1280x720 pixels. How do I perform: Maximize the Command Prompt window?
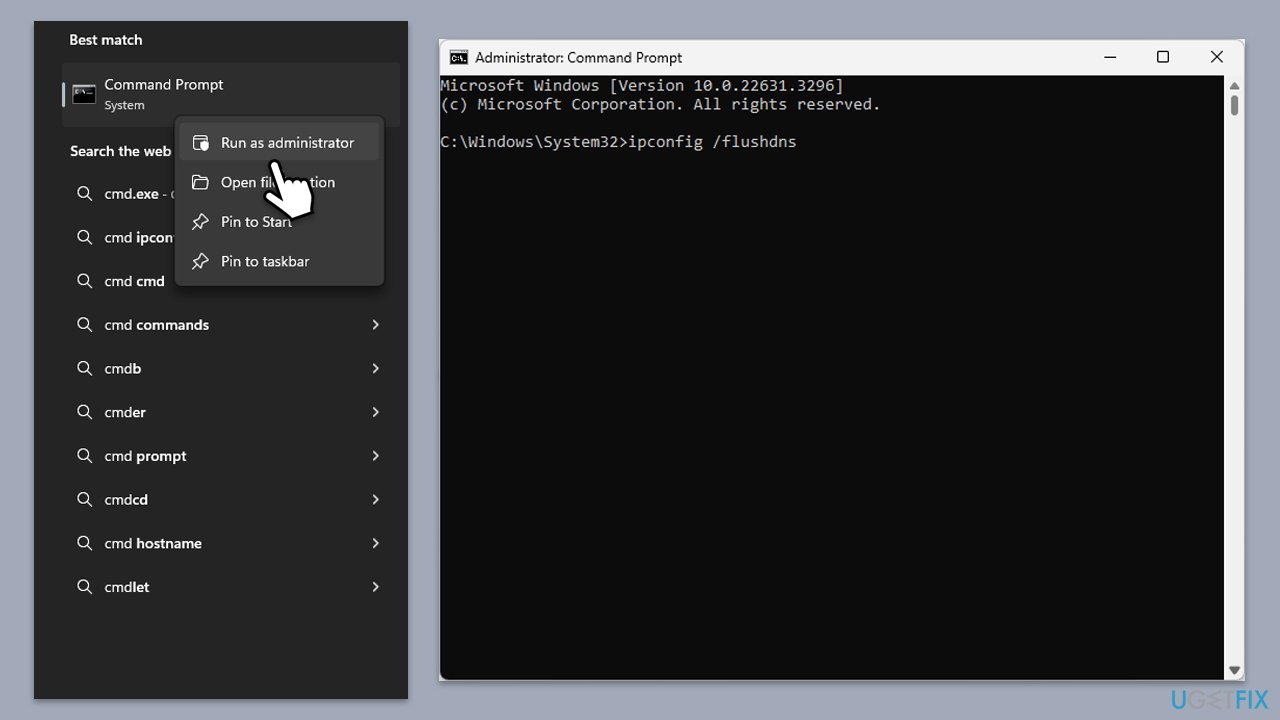coord(1163,57)
